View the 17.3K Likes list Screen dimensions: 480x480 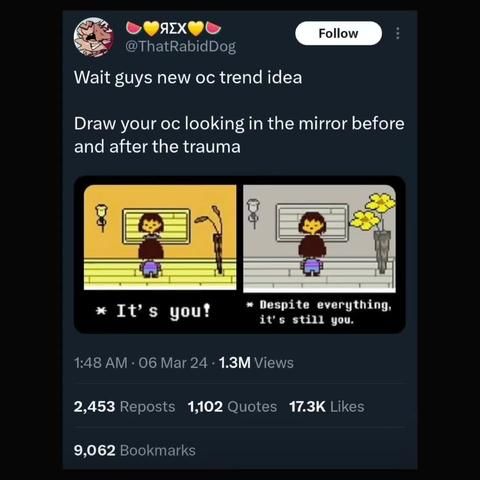click(x=327, y=407)
